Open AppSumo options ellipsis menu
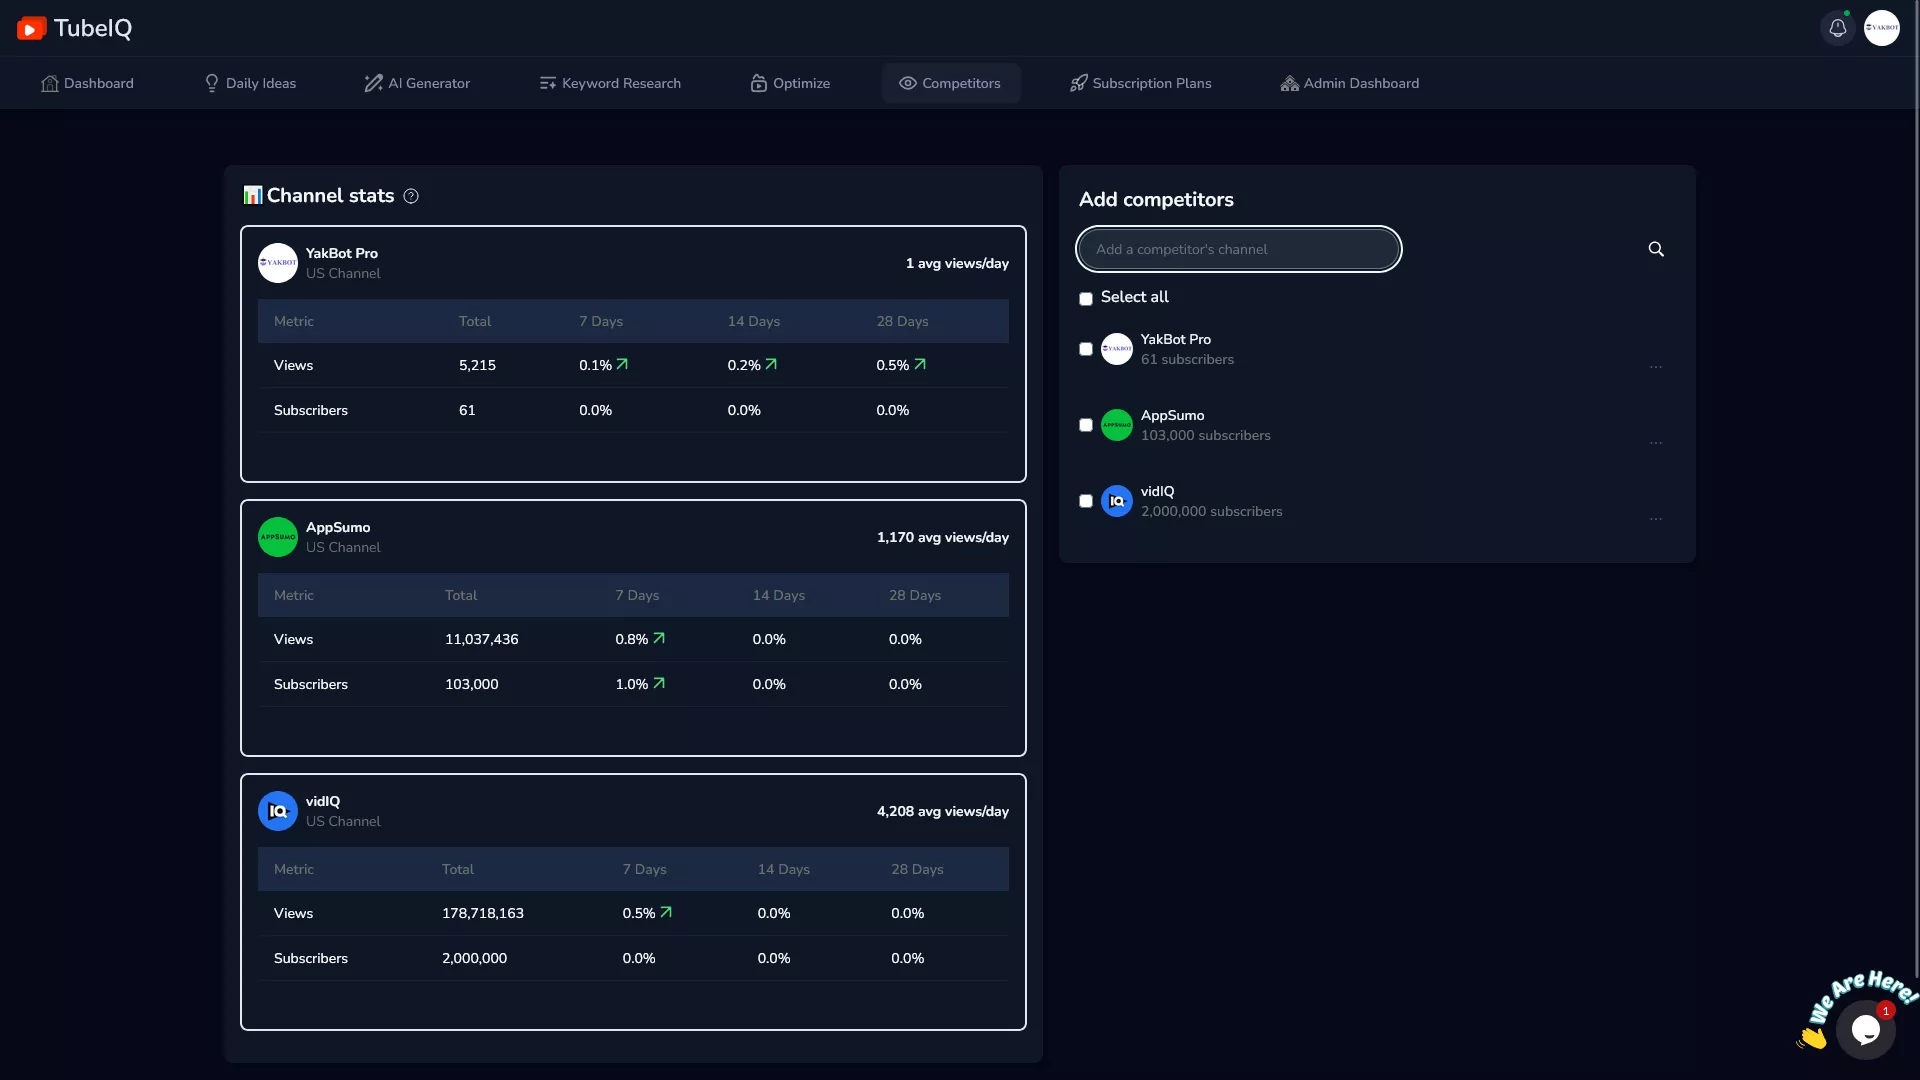The height and width of the screenshot is (1080, 1920). coord(1656,443)
